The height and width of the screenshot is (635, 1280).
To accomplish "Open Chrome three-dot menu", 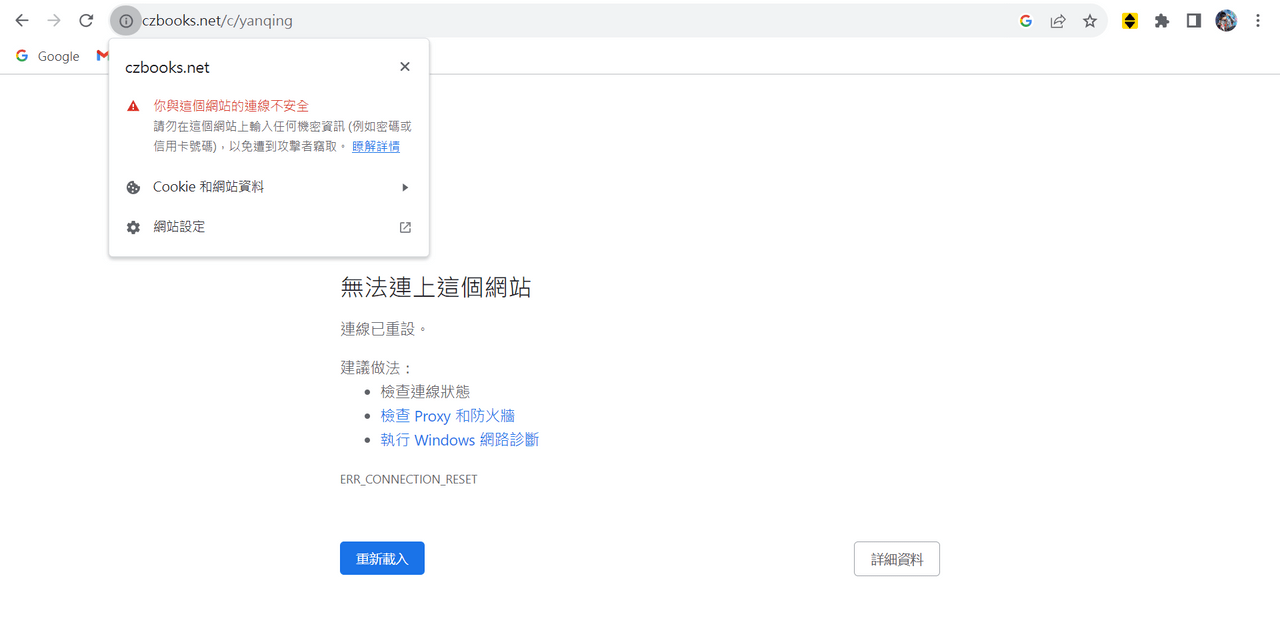I will pos(1258,20).
